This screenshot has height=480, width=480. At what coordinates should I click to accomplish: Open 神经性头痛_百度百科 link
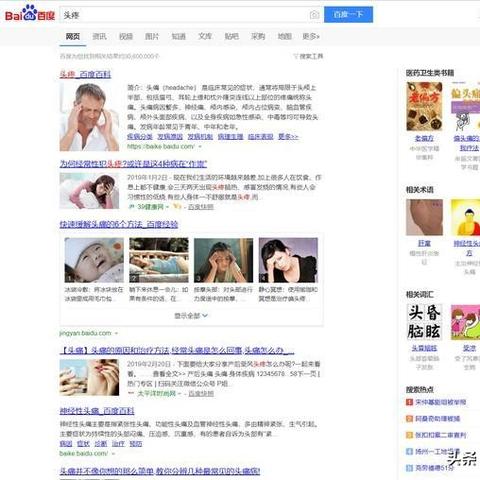[97, 411]
